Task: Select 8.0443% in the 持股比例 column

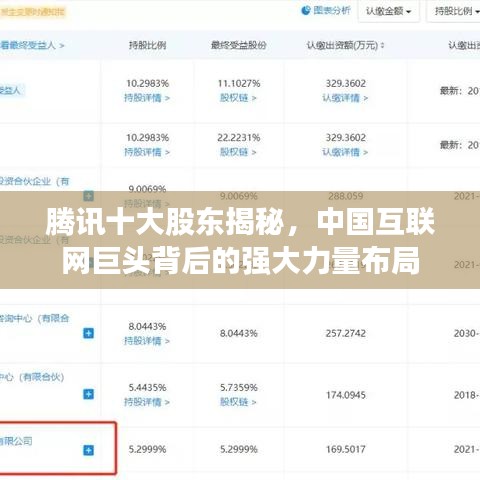Action: click(147, 326)
